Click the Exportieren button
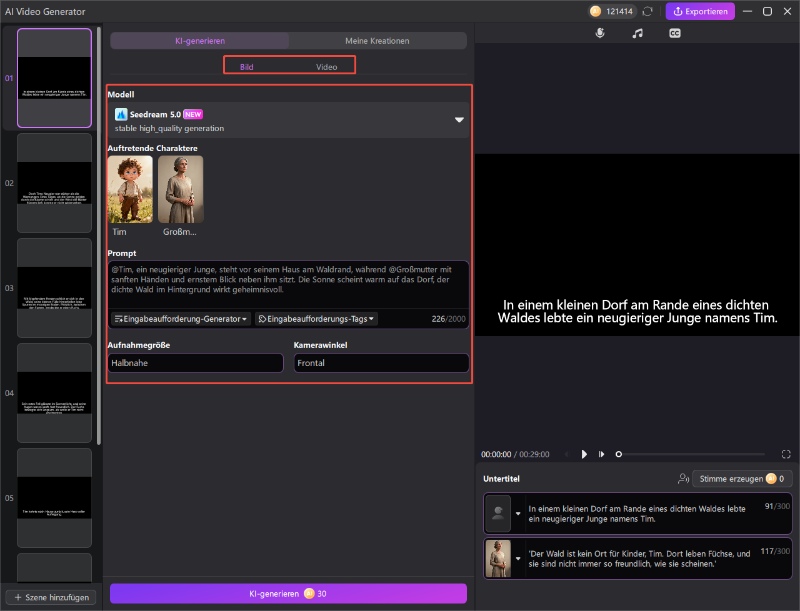Screen dimensions: 800x611 [x=700, y=11]
